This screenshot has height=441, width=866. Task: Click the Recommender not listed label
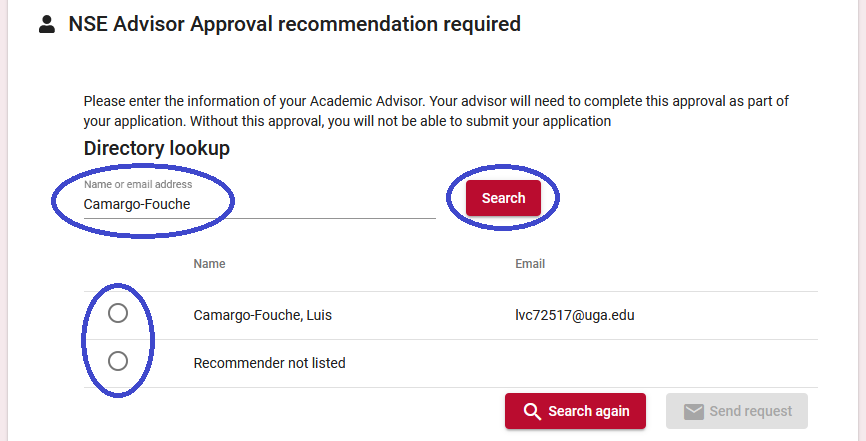[270, 363]
